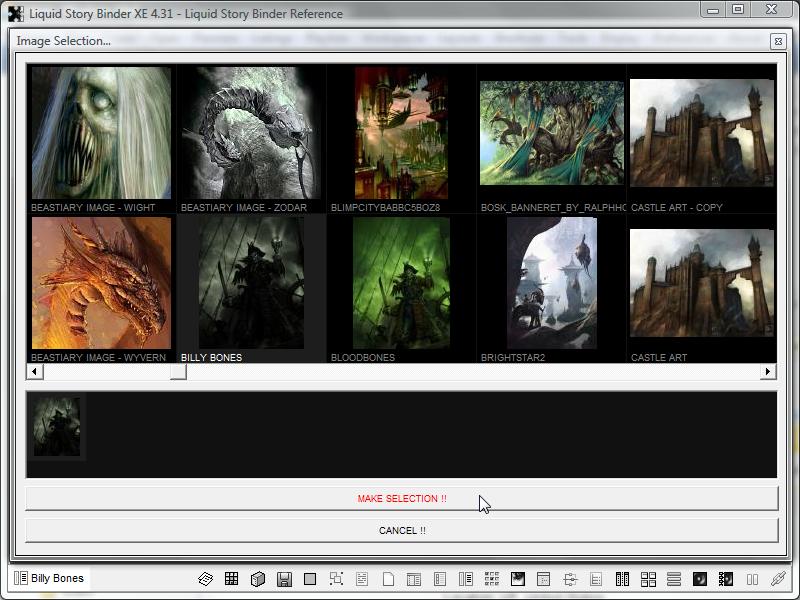Click the 3x3 grid icon in bottom toolbar

pyautogui.click(x=232, y=579)
